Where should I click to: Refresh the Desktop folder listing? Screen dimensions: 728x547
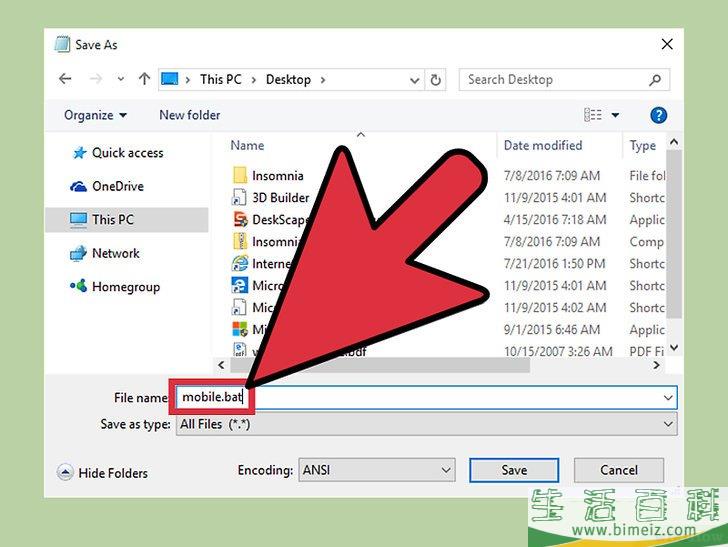click(x=436, y=80)
